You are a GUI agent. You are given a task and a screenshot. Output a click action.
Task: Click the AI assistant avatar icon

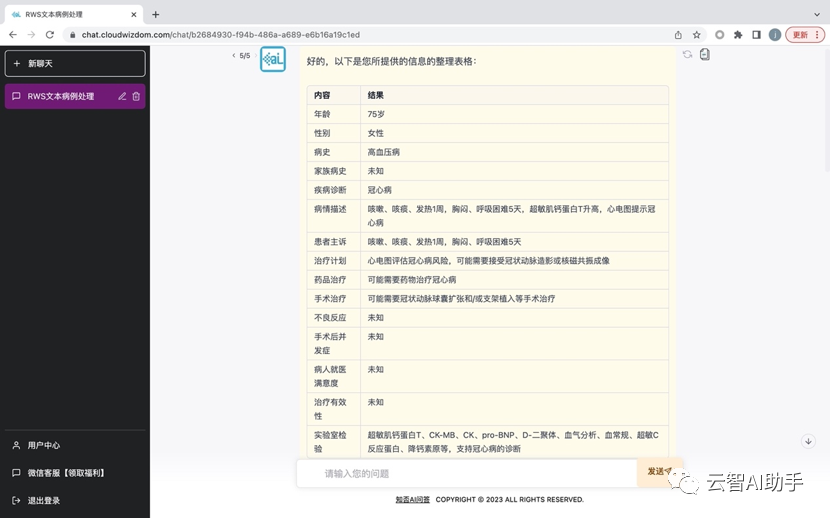(273, 59)
